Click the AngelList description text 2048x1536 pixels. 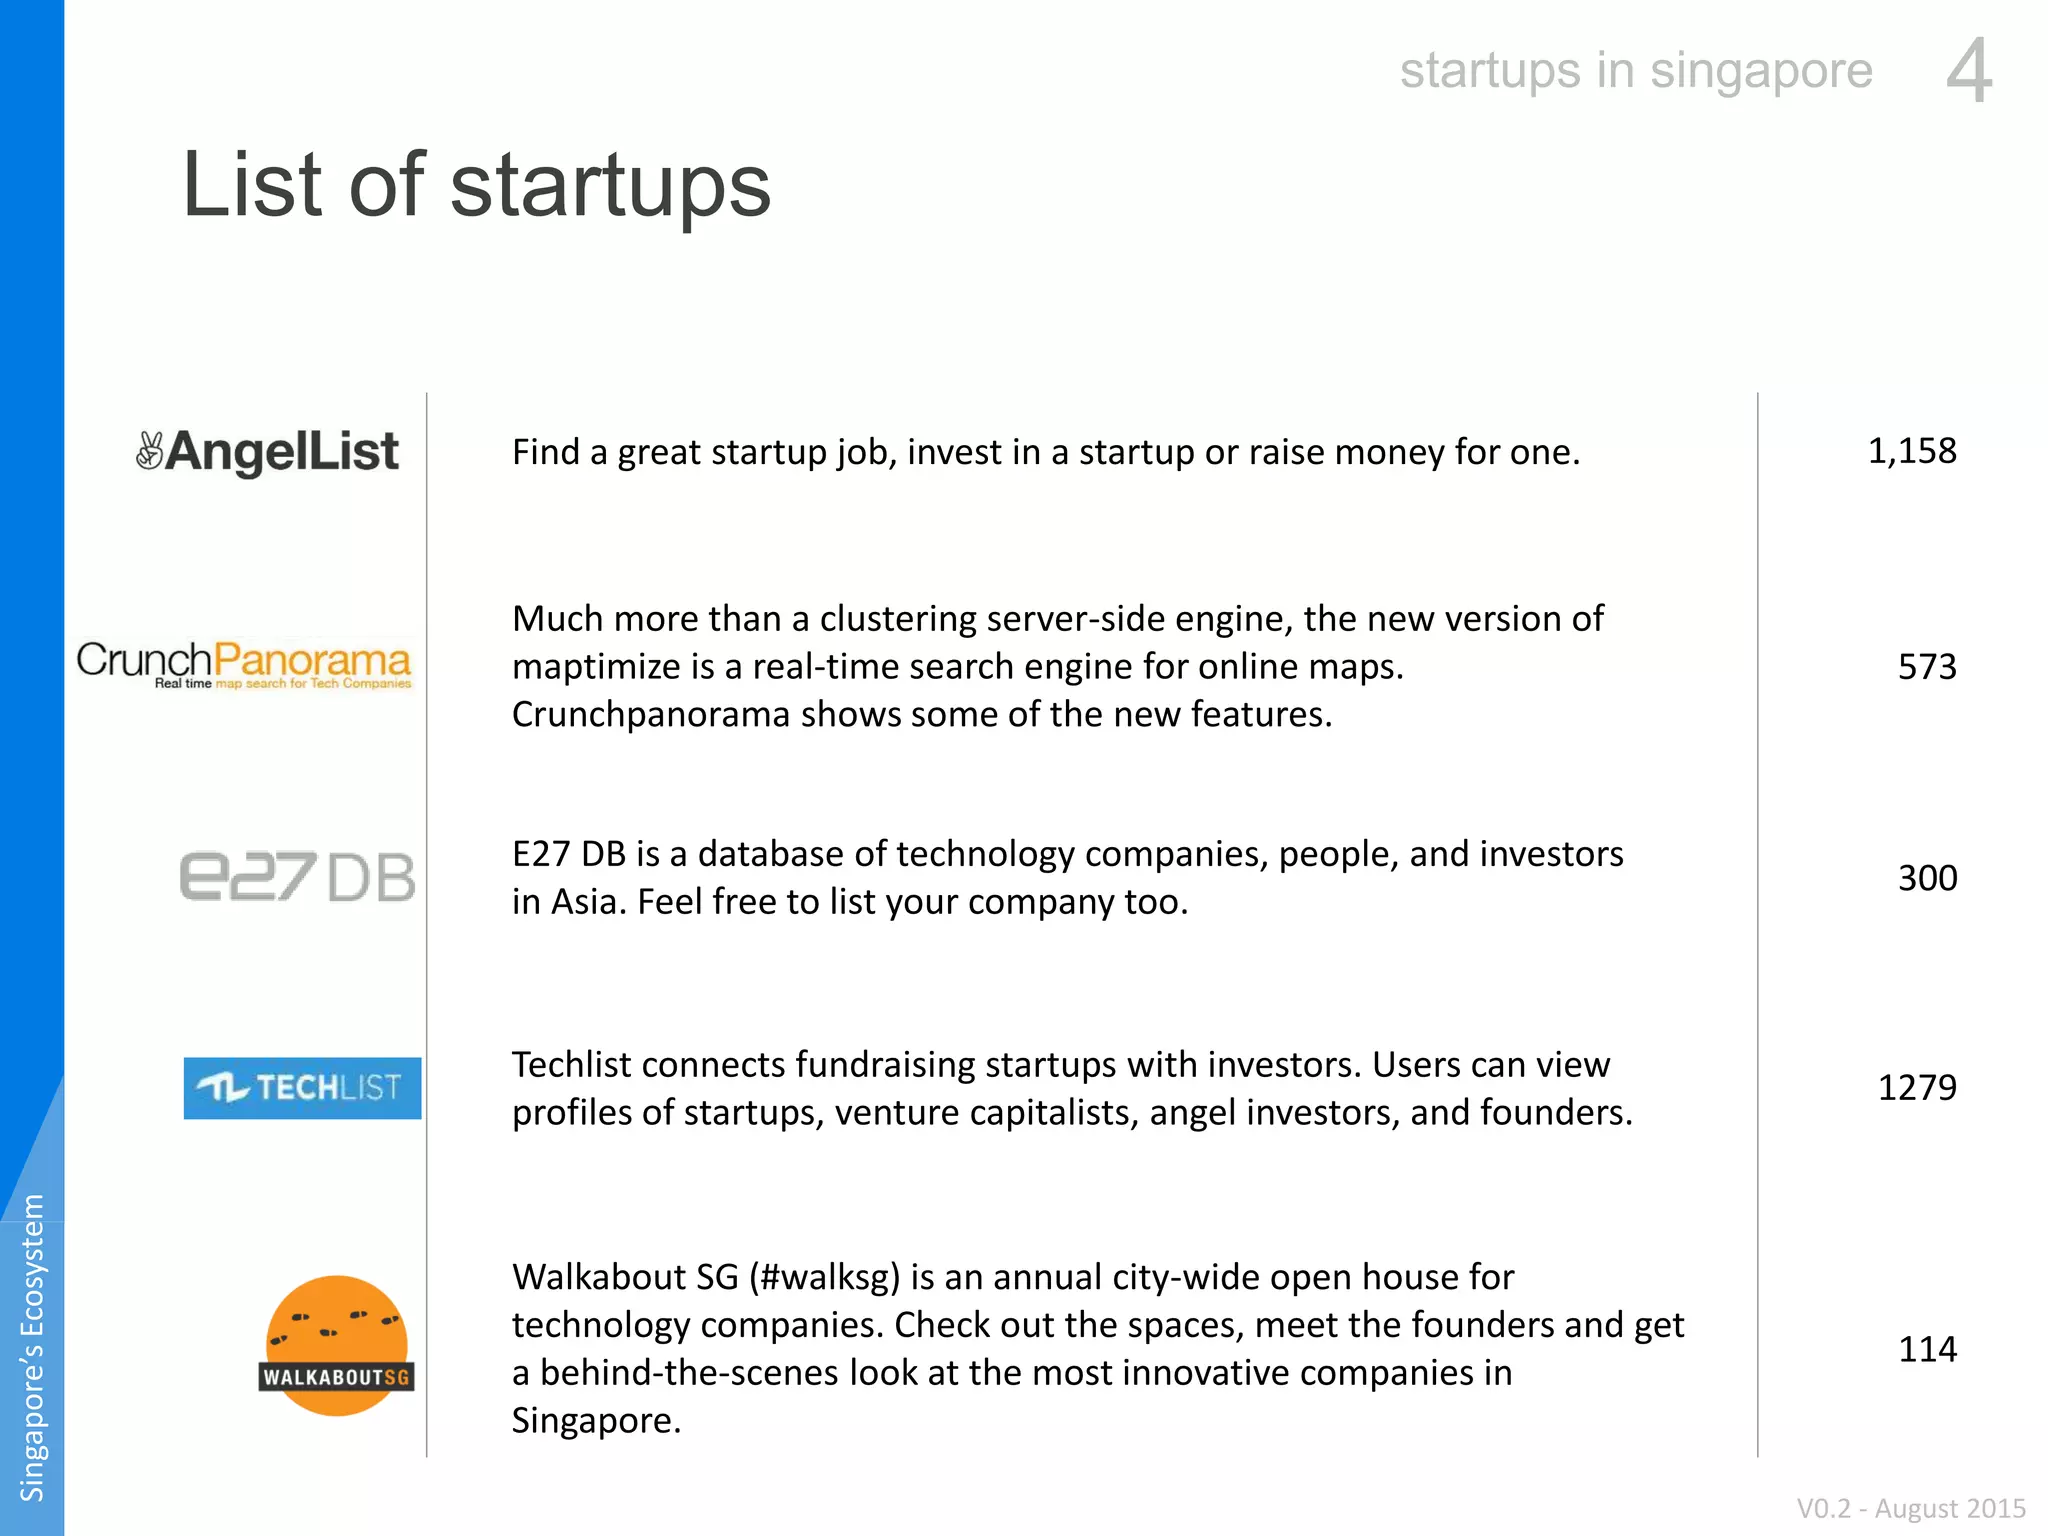click(1046, 453)
